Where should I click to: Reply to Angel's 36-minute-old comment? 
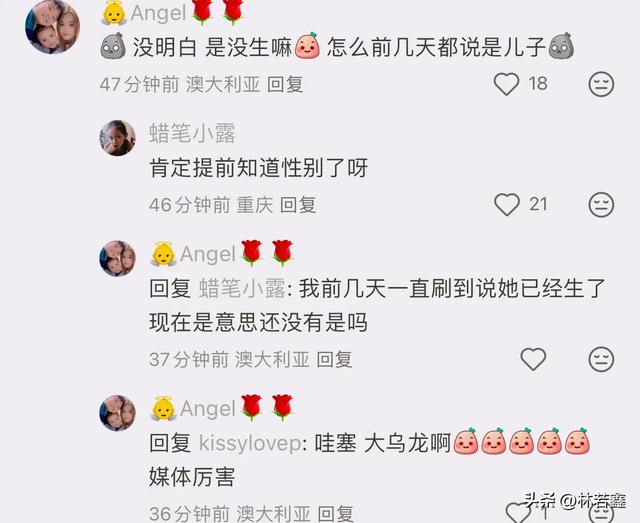(x=336, y=514)
